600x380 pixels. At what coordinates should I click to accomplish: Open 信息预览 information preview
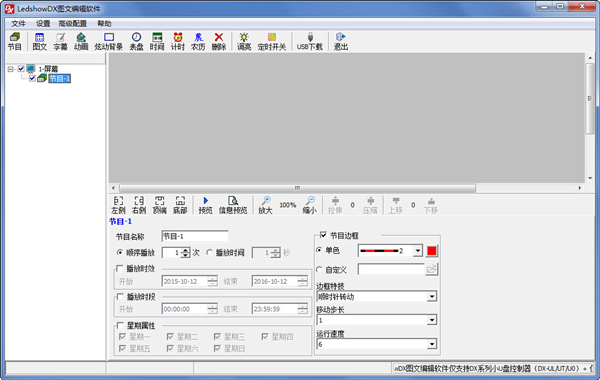(x=233, y=205)
